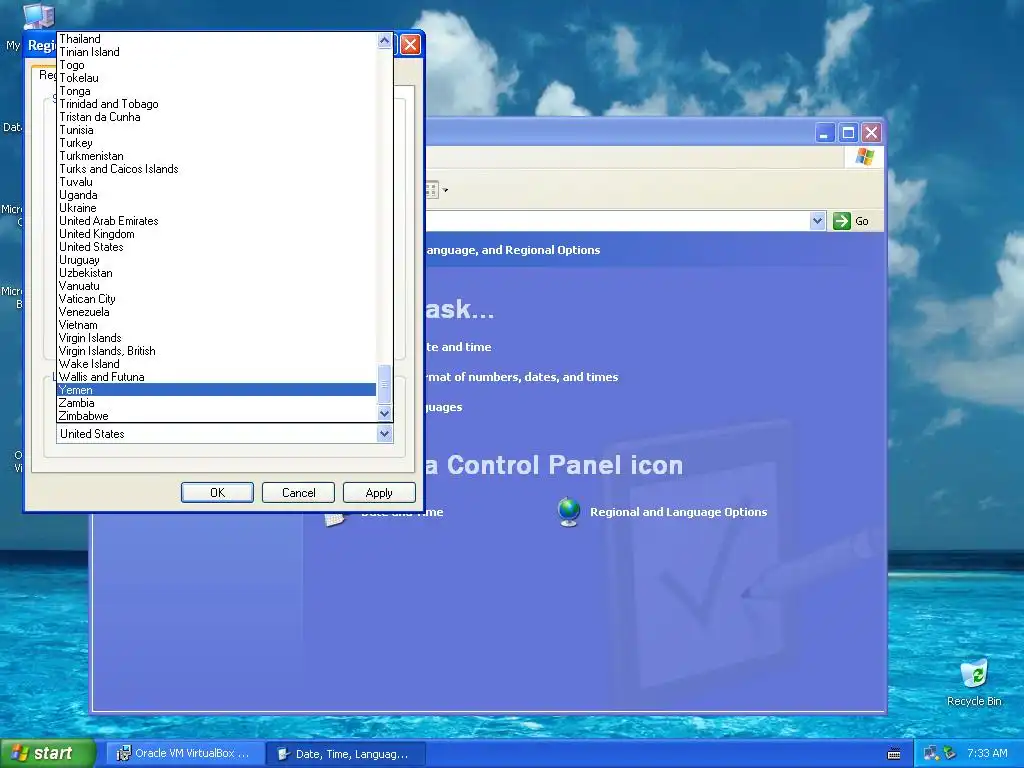Viewport: 1024px width, 768px height.
Task: Select the highlighted Yemen entry
Action: (217, 390)
